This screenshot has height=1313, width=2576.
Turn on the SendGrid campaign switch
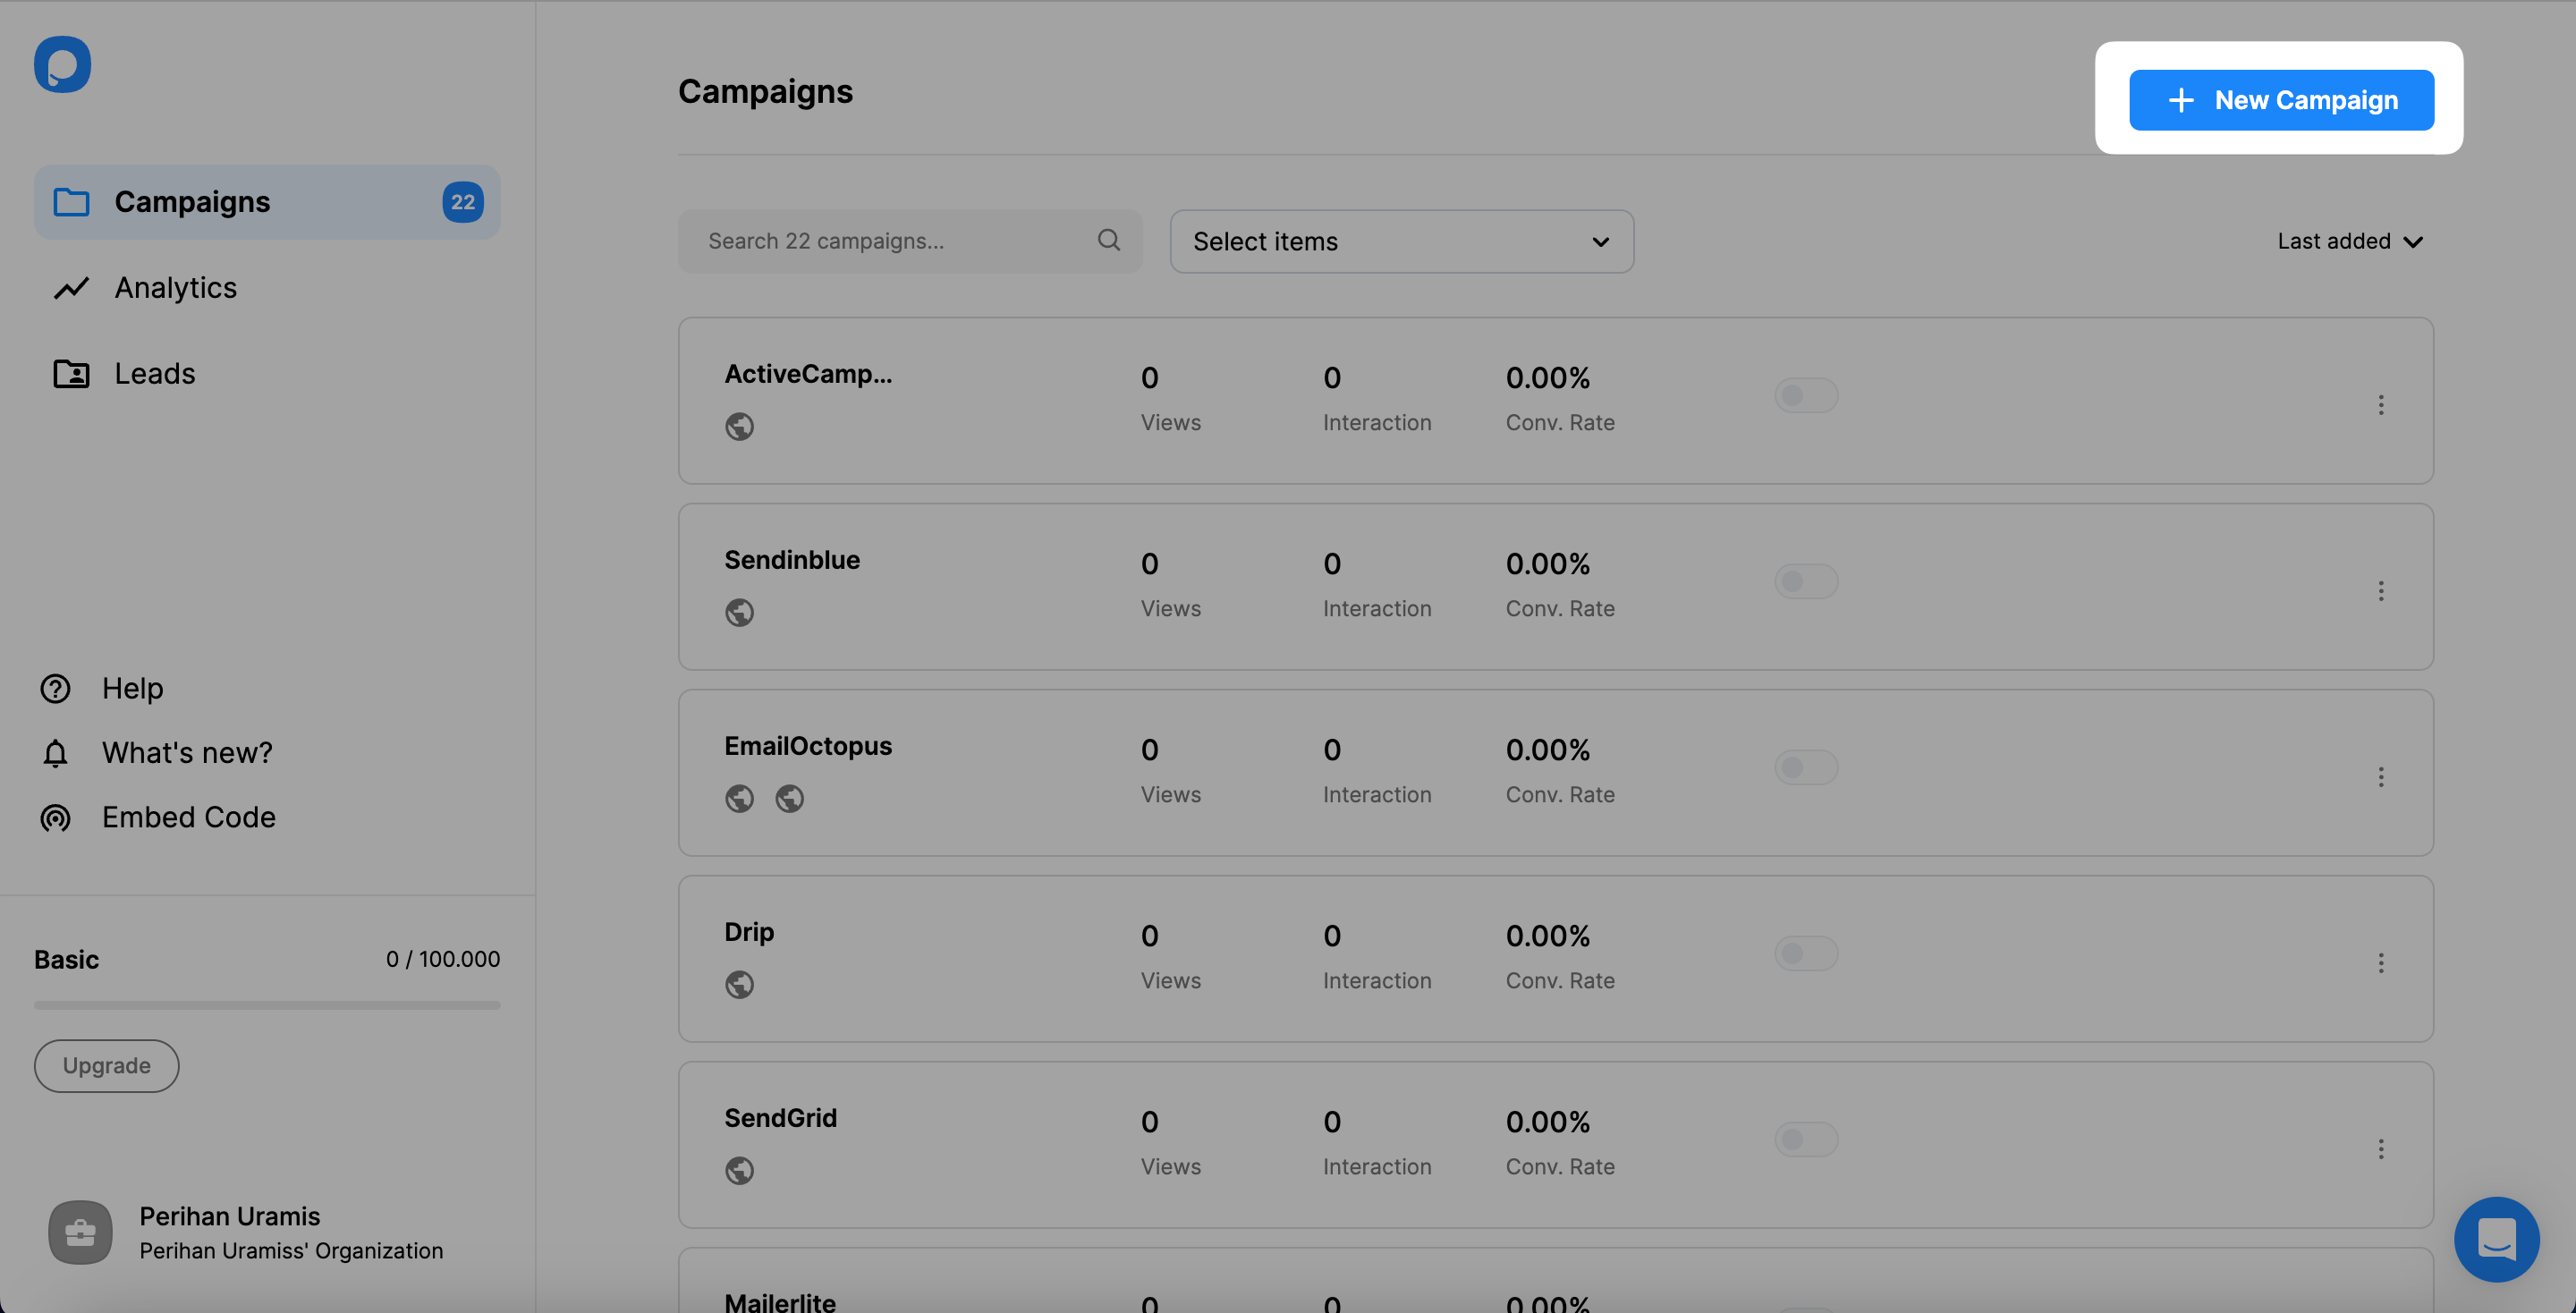[x=1805, y=1139]
